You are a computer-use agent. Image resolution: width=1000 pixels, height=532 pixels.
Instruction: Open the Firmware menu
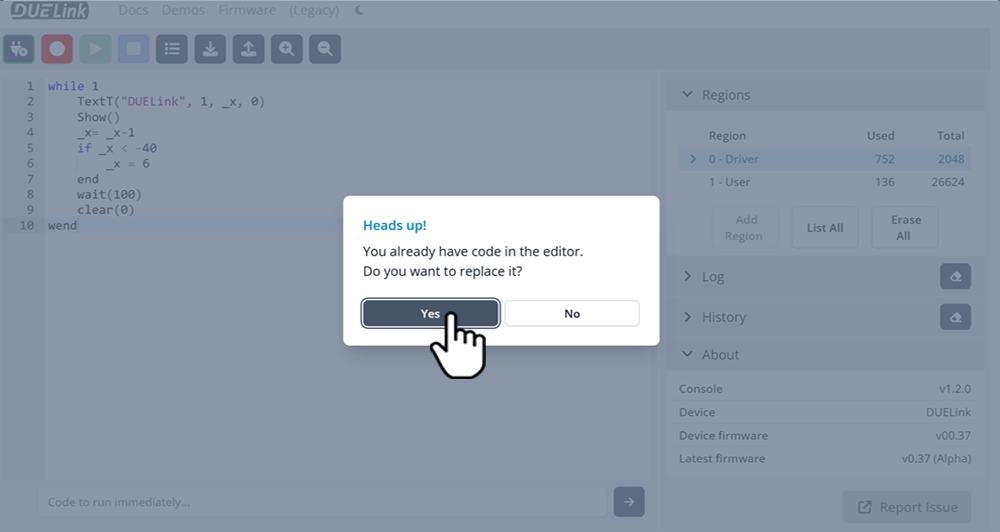tap(247, 11)
